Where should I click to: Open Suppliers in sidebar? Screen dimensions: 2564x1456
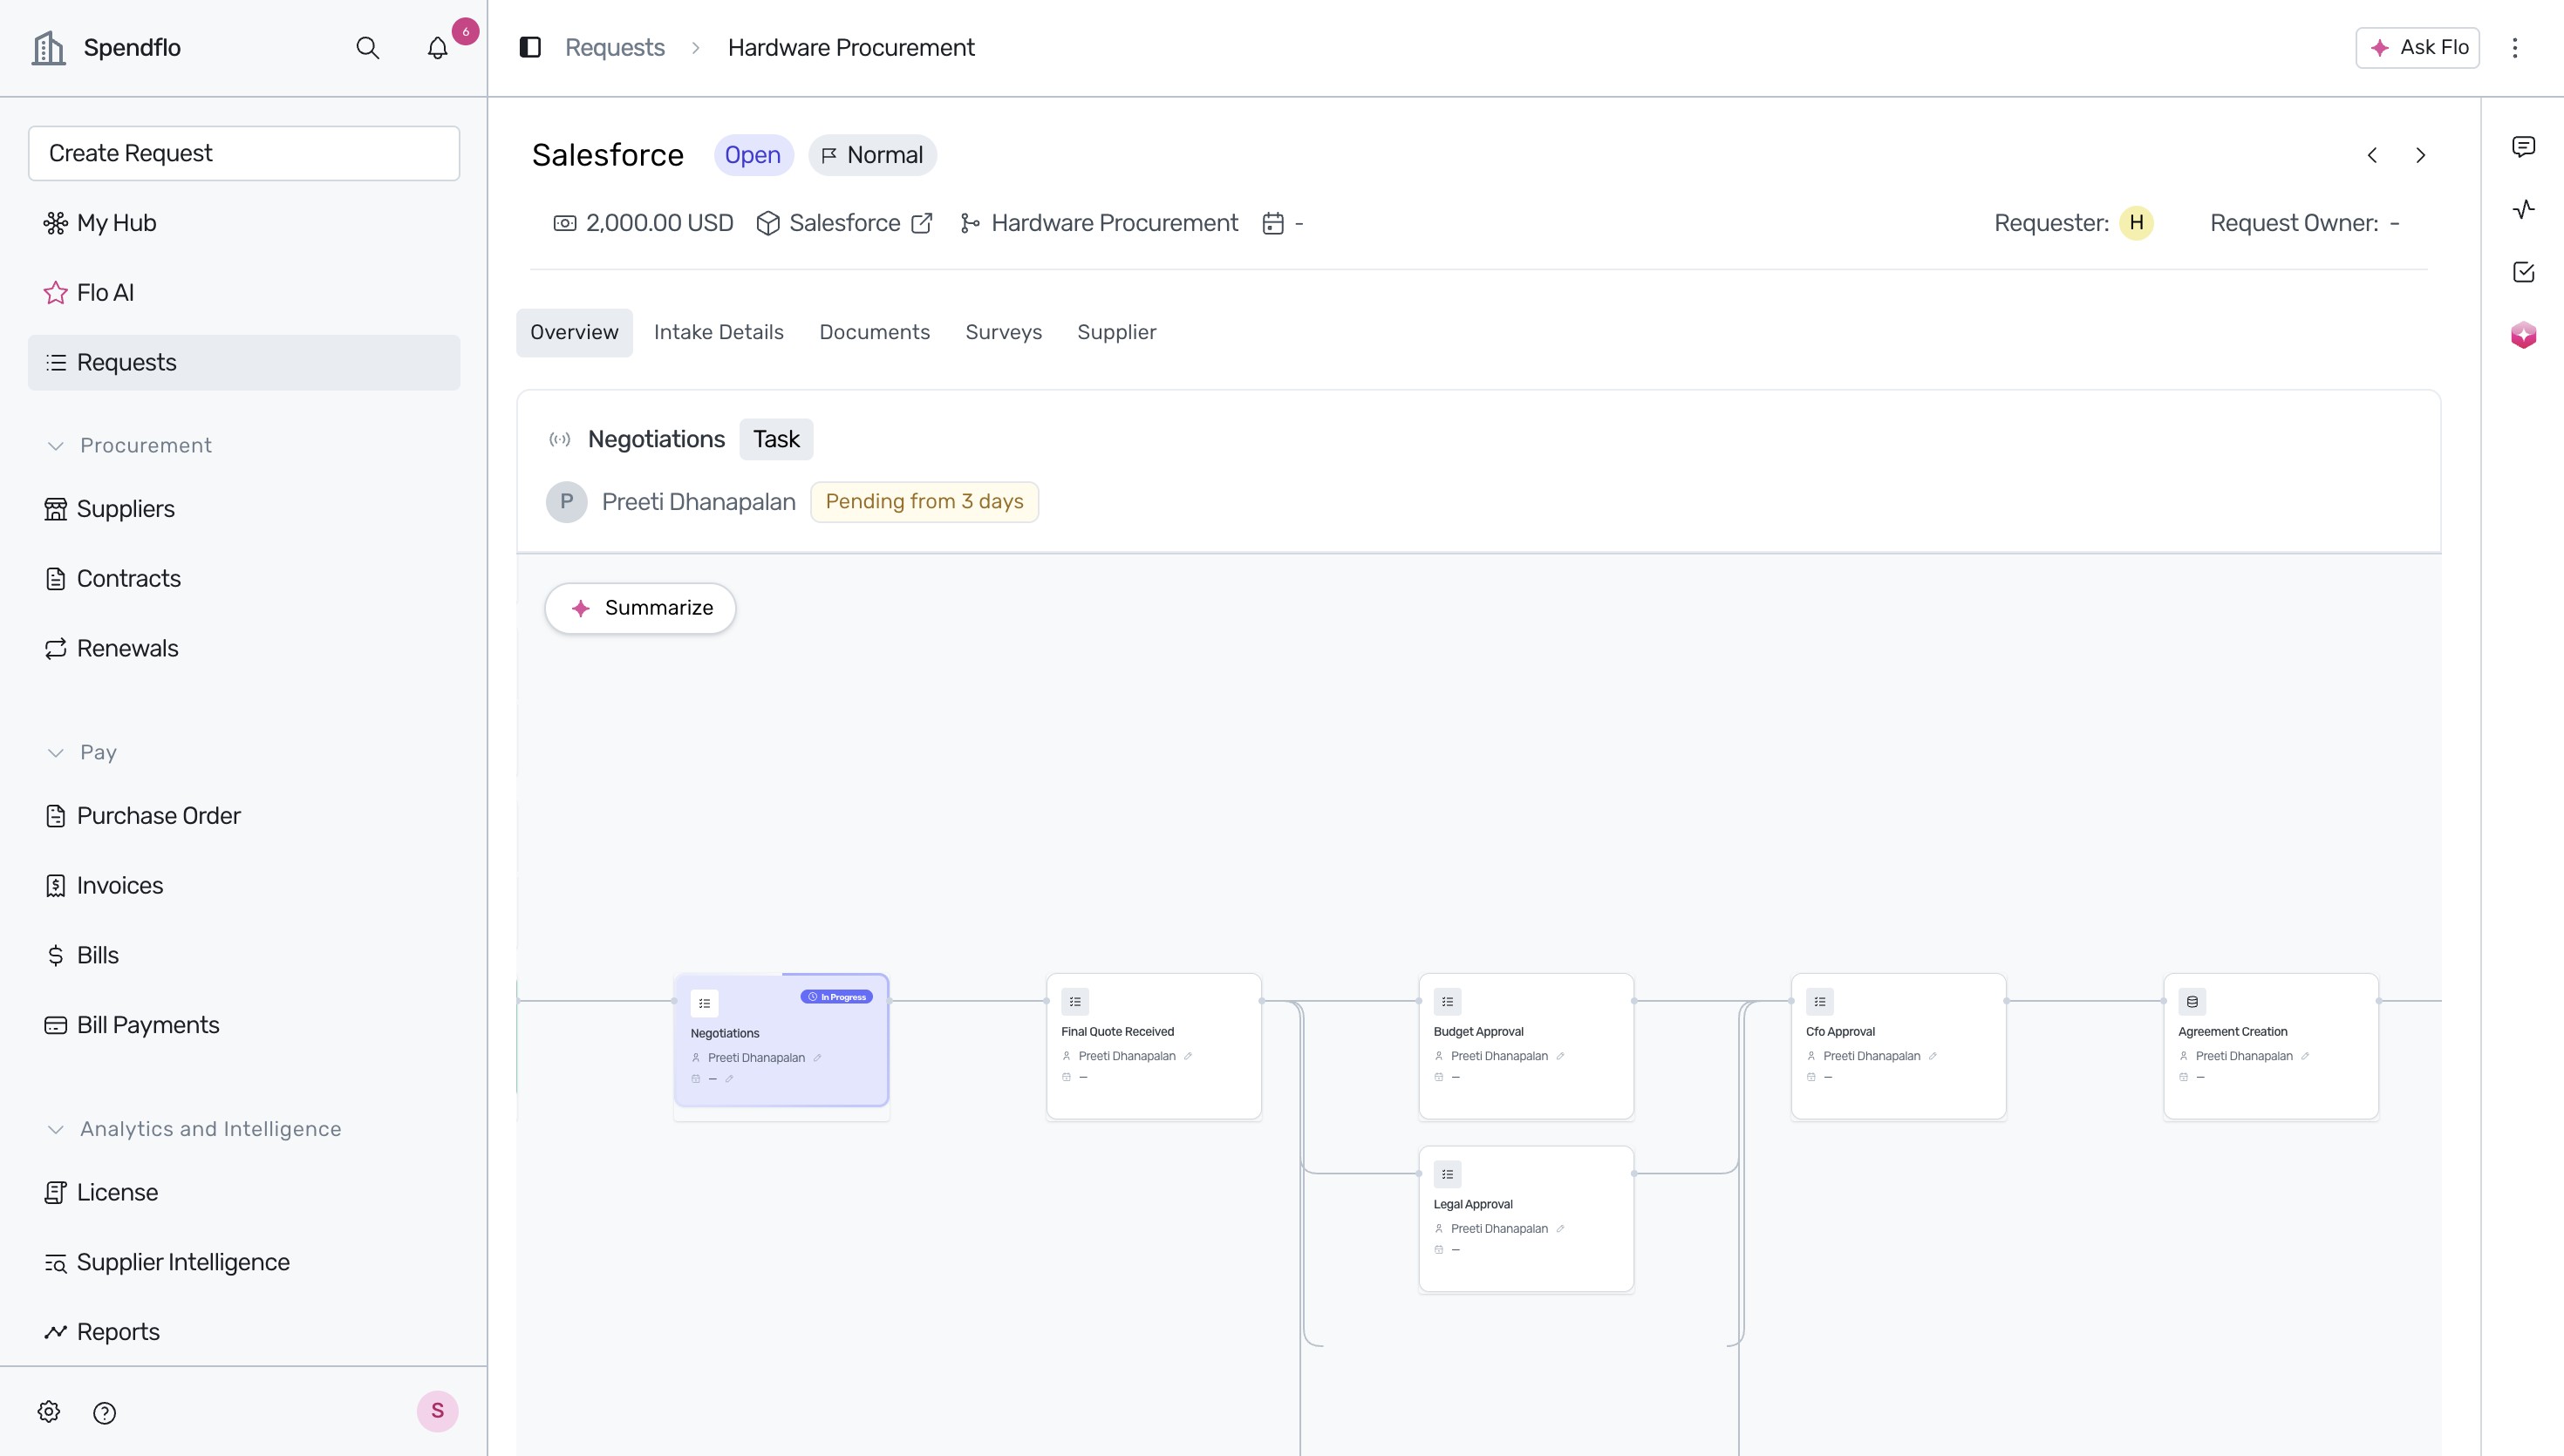pos(244,509)
